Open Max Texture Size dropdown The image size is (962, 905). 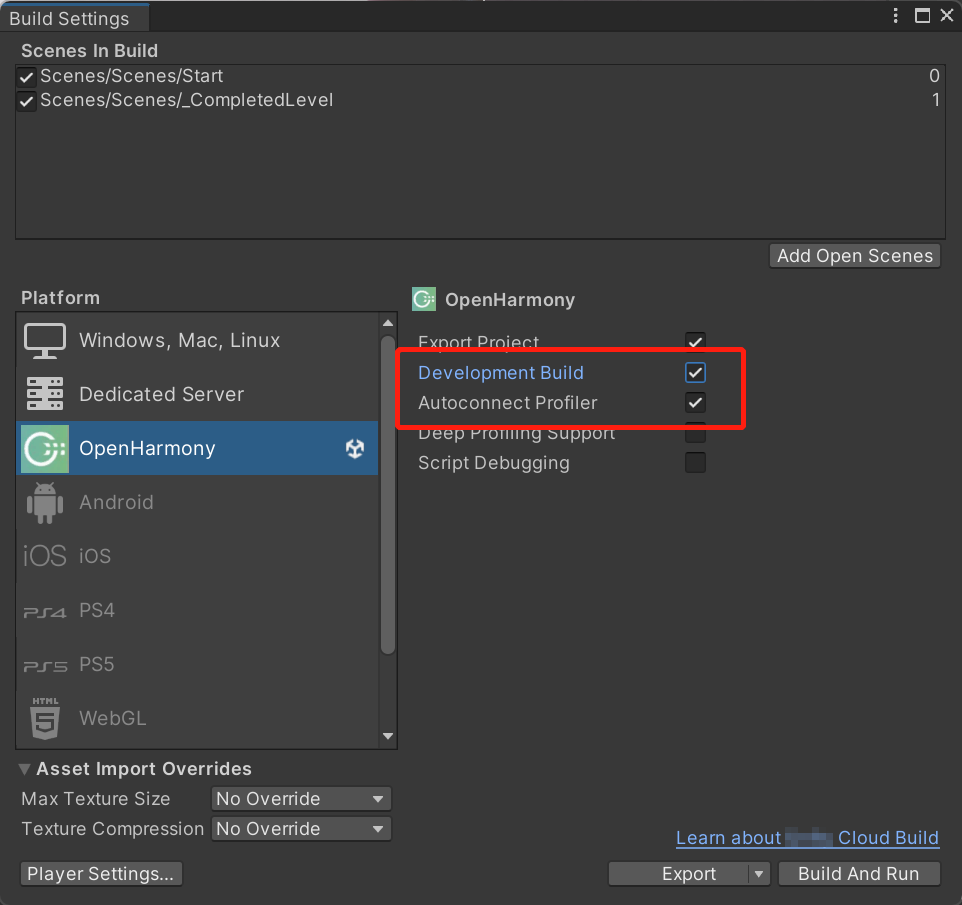(301, 799)
